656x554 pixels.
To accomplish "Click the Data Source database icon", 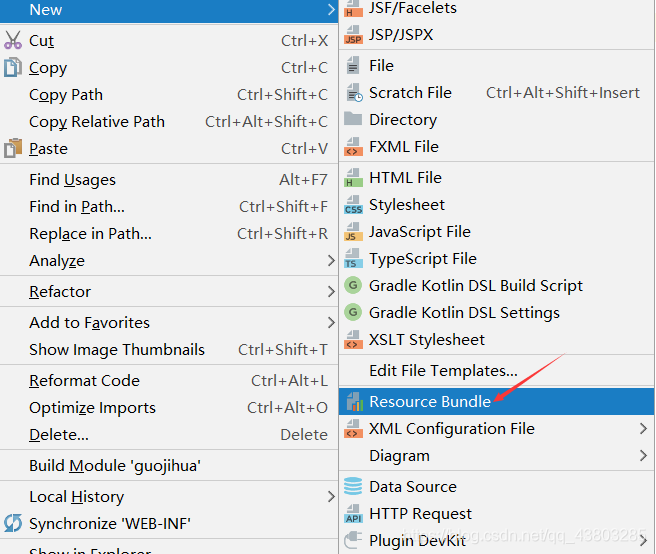I will [353, 486].
